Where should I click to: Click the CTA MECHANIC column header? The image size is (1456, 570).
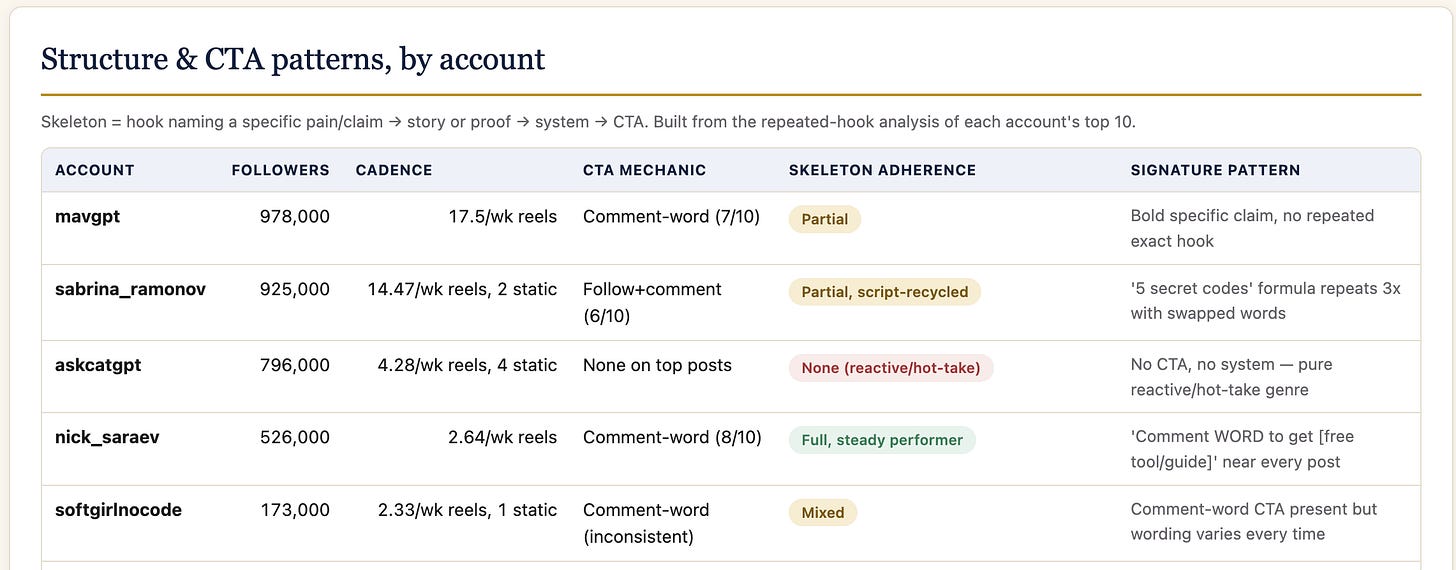pos(644,170)
